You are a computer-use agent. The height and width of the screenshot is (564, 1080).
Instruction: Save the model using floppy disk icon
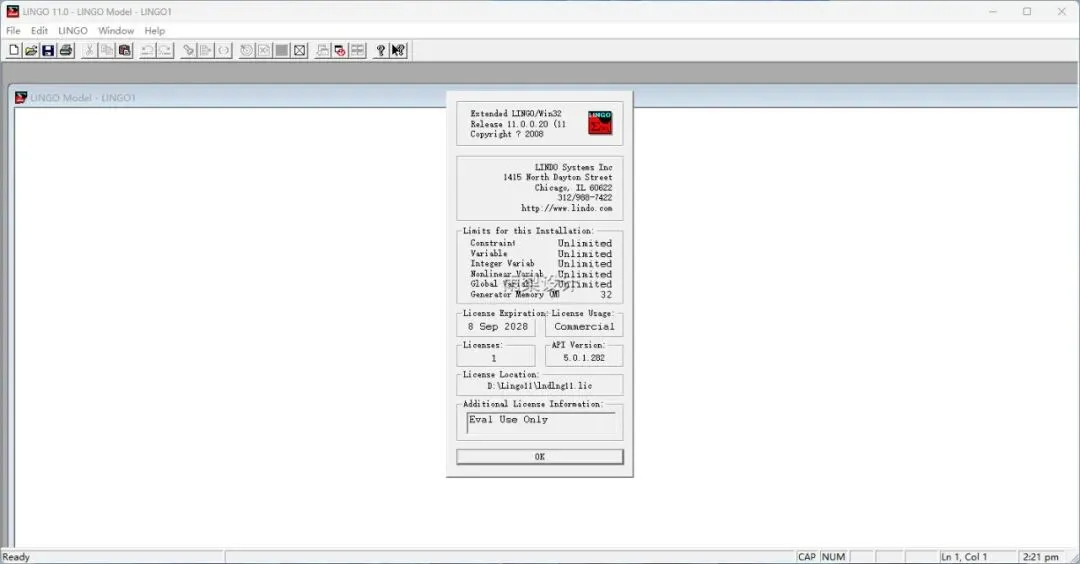point(48,50)
